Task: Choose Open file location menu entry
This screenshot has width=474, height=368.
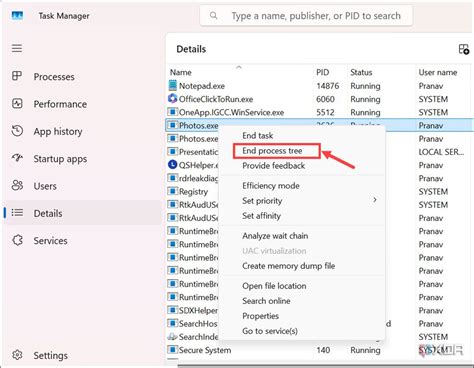Action: (x=274, y=286)
